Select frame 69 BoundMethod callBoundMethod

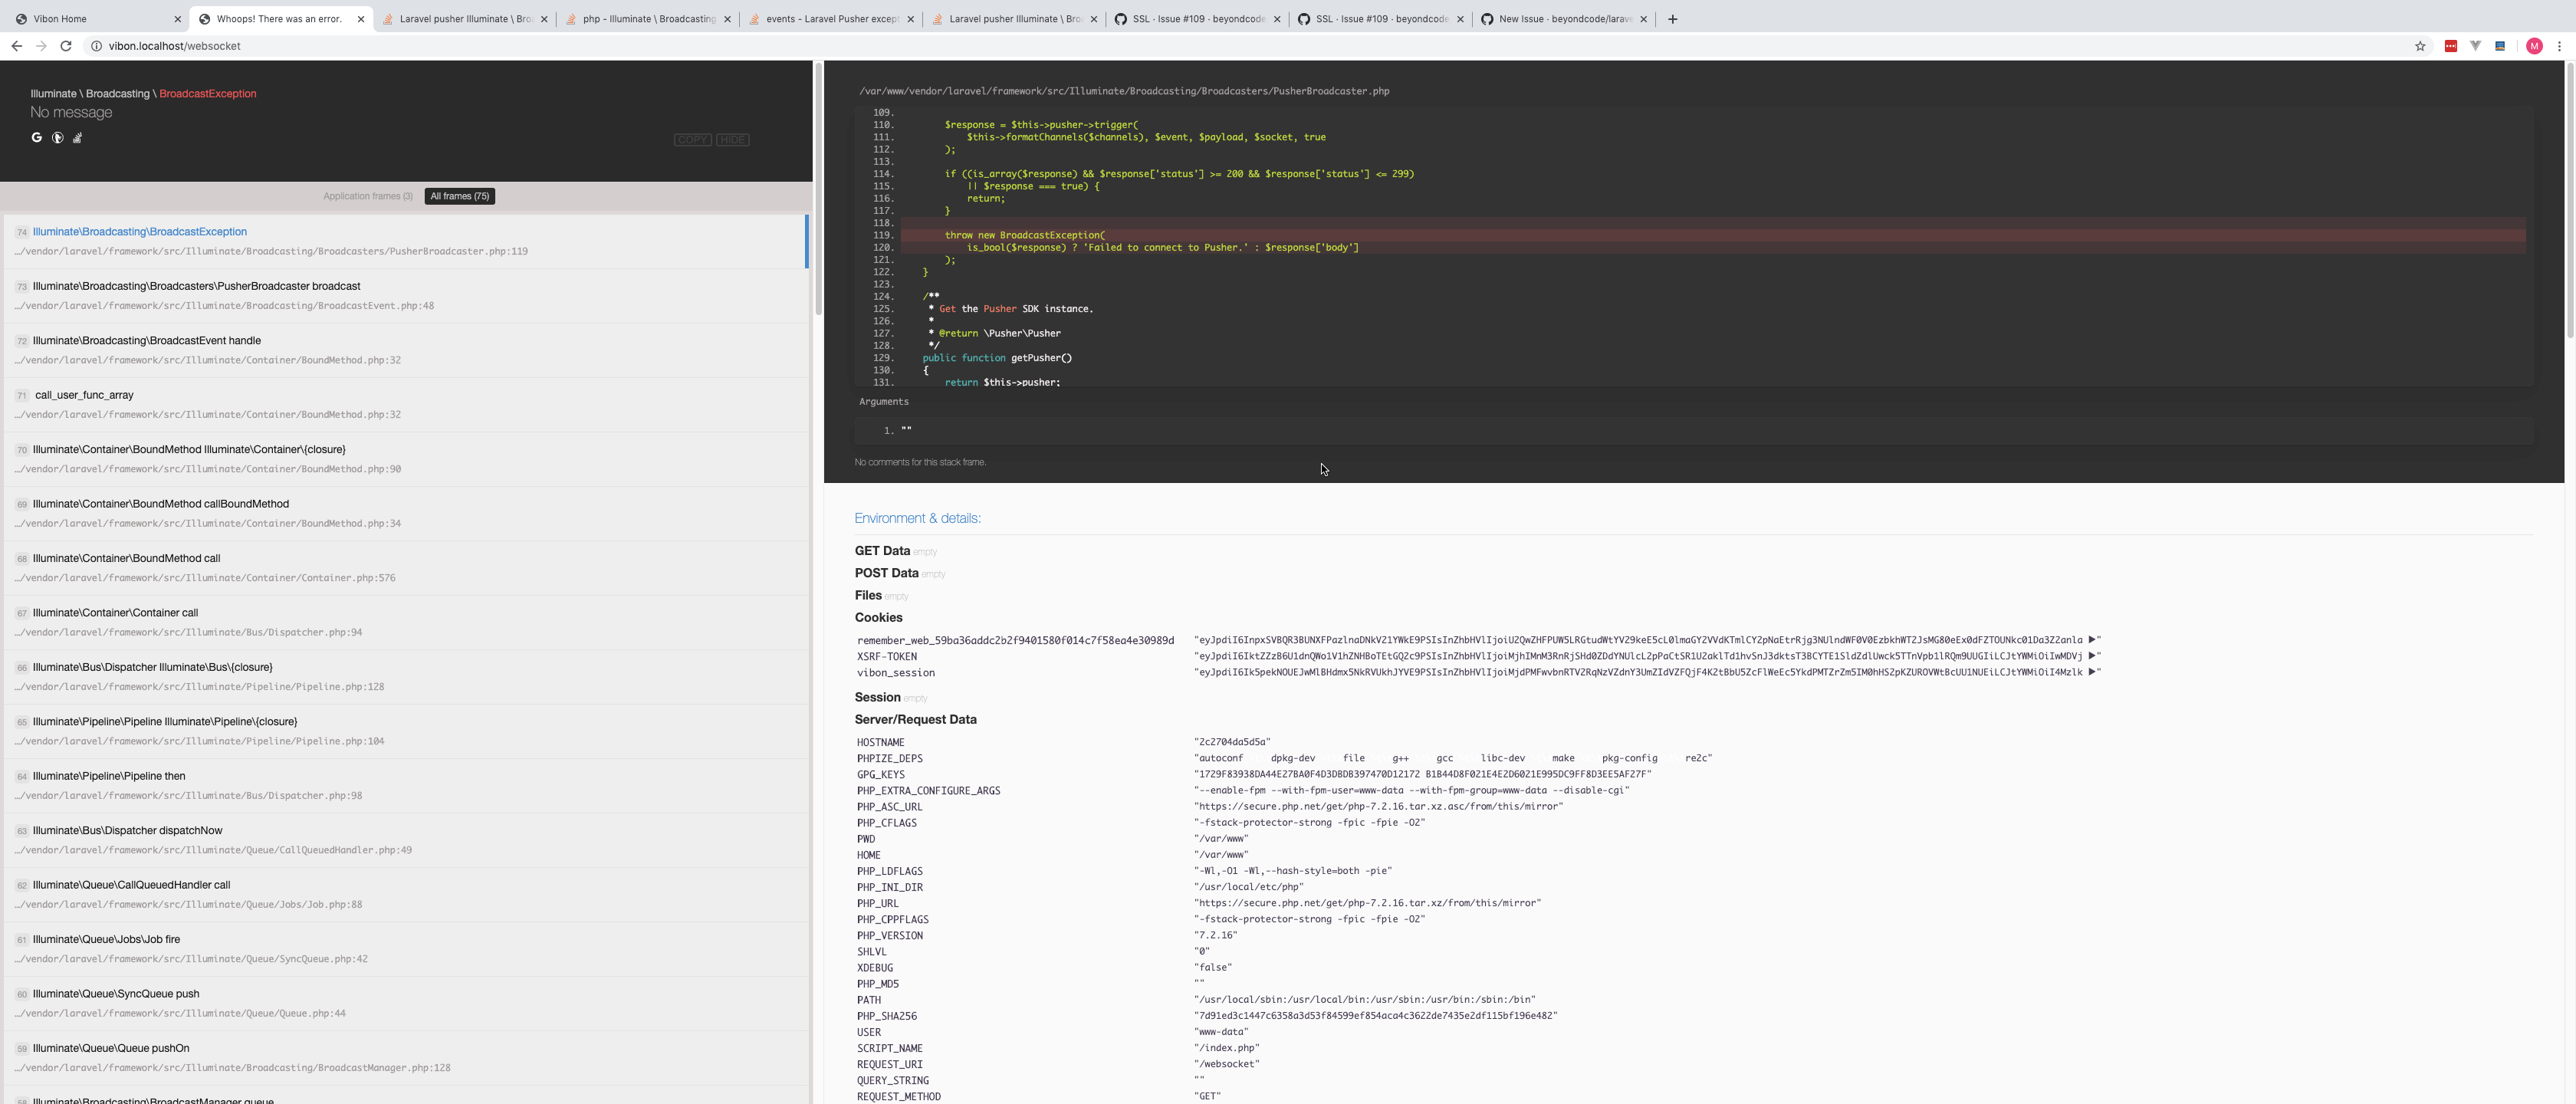(x=405, y=514)
